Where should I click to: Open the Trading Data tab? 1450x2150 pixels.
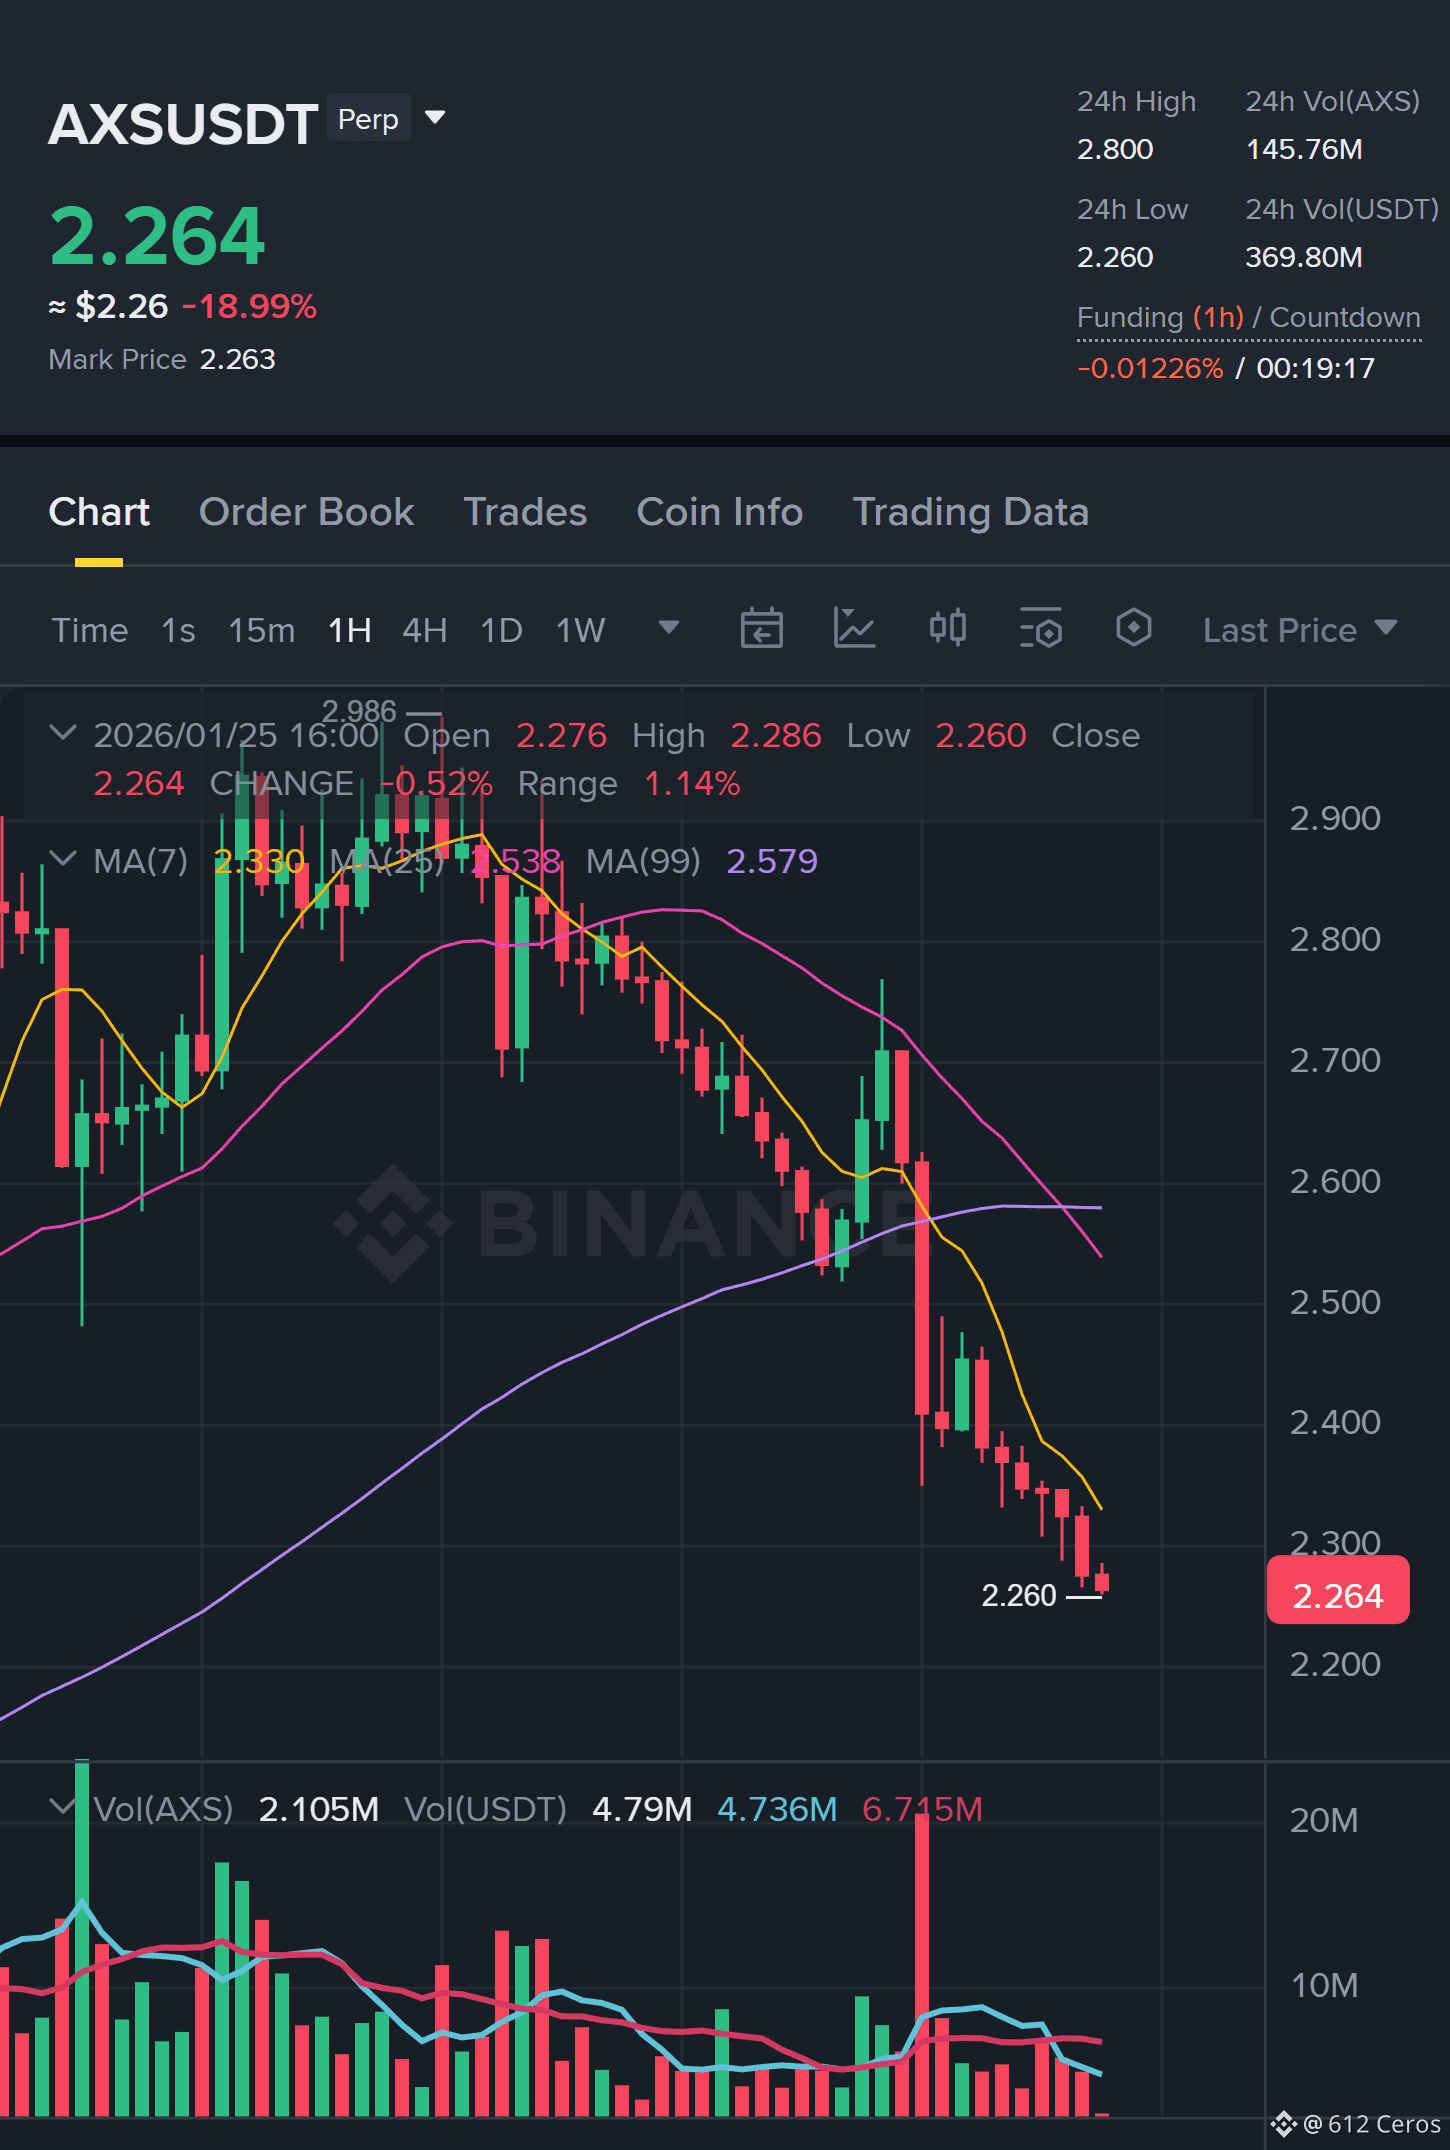click(970, 512)
